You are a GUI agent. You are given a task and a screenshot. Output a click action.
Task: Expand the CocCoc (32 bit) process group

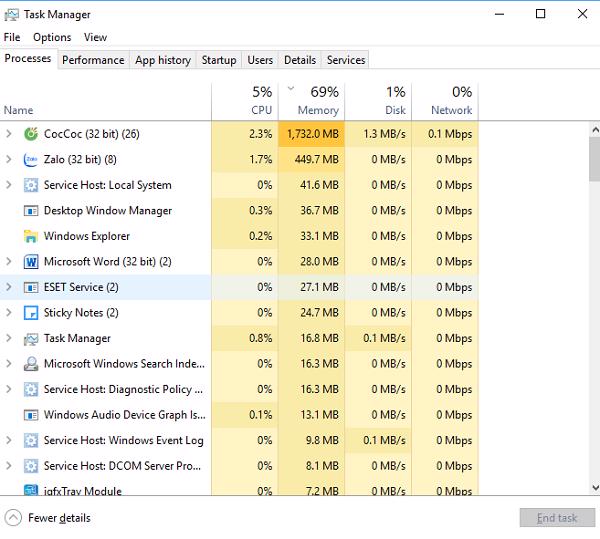[9, 134]
